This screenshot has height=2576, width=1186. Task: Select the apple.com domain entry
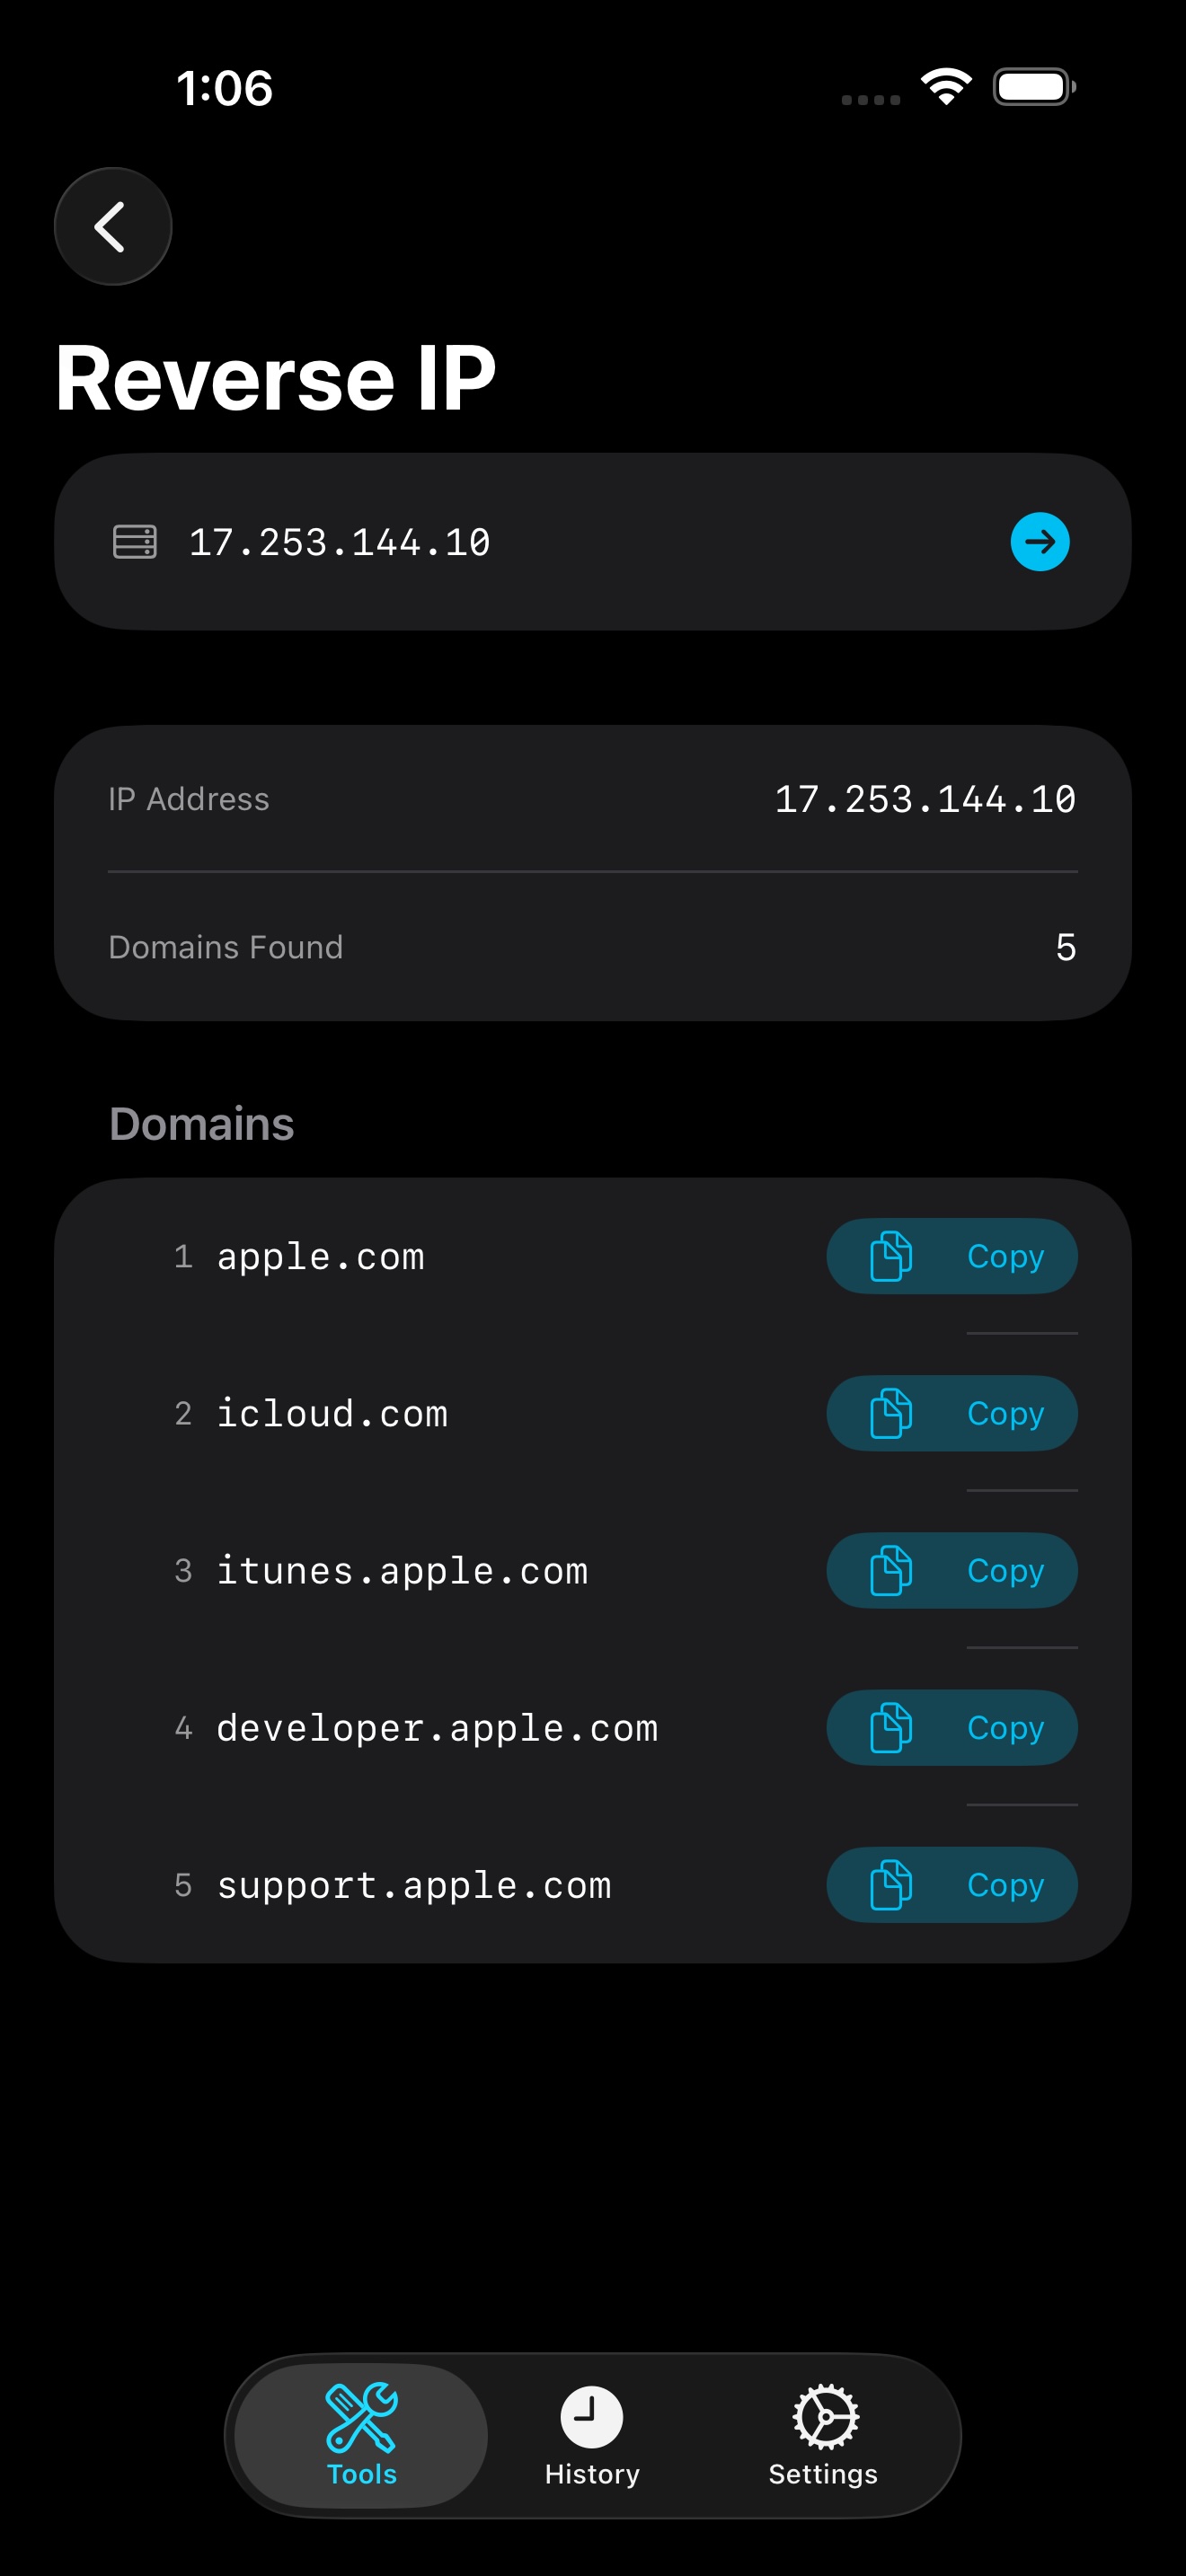[x=320, y=1257]
